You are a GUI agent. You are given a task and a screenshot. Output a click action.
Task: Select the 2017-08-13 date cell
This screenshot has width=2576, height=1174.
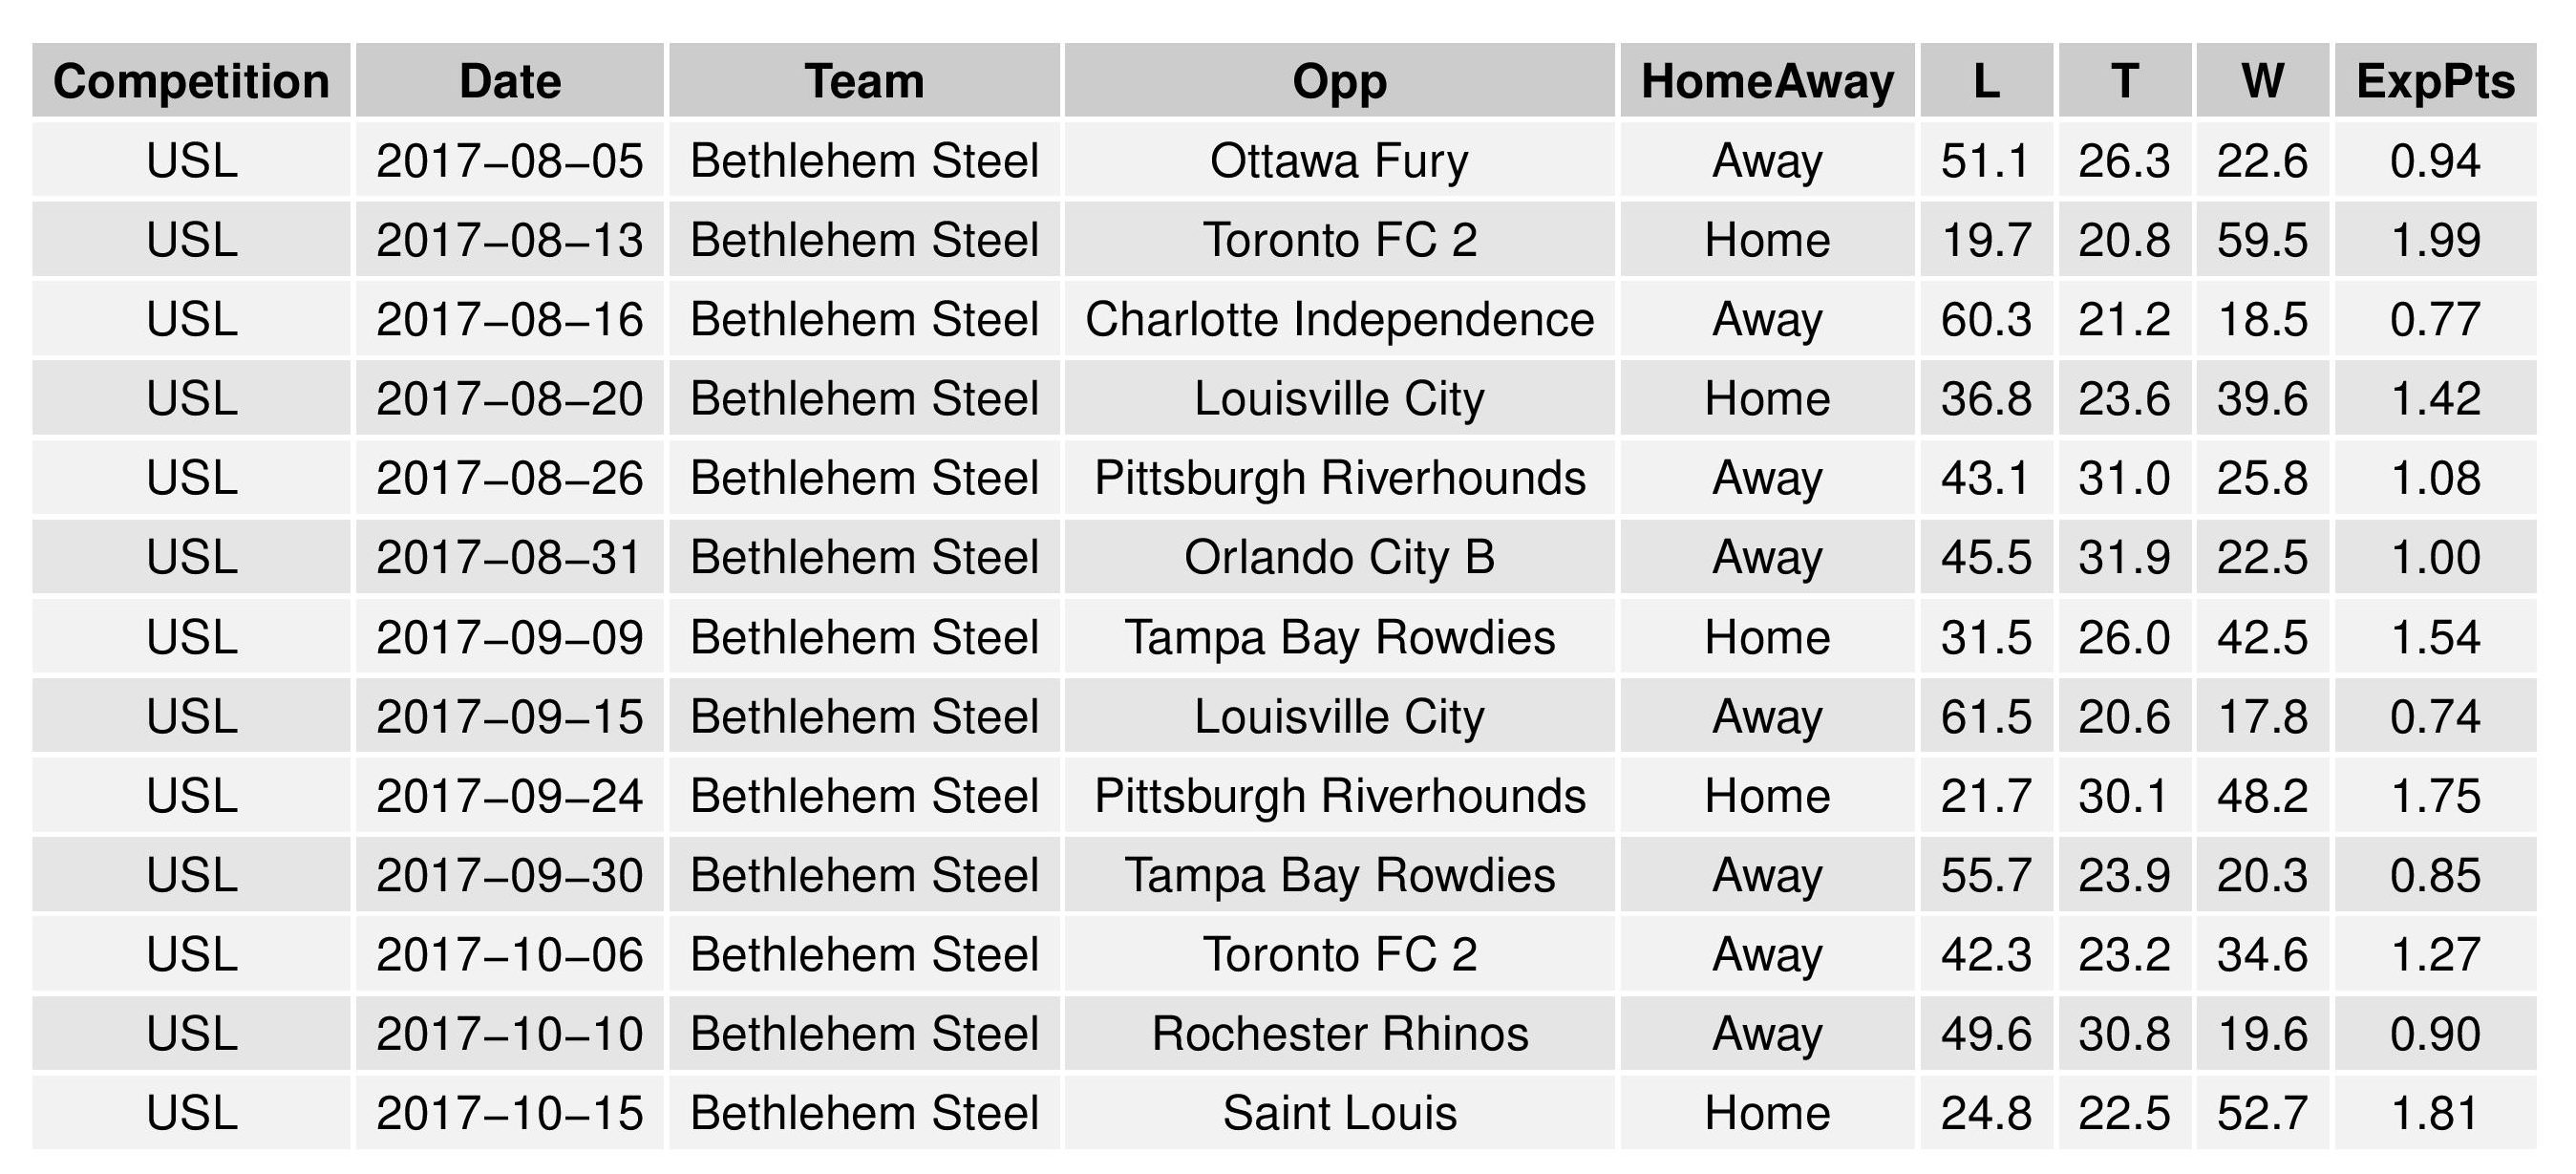coord(510,240)
